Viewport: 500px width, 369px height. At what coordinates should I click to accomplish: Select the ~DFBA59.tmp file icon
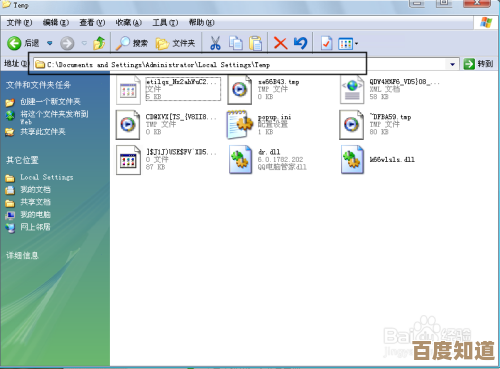click(x=352, y=125)
